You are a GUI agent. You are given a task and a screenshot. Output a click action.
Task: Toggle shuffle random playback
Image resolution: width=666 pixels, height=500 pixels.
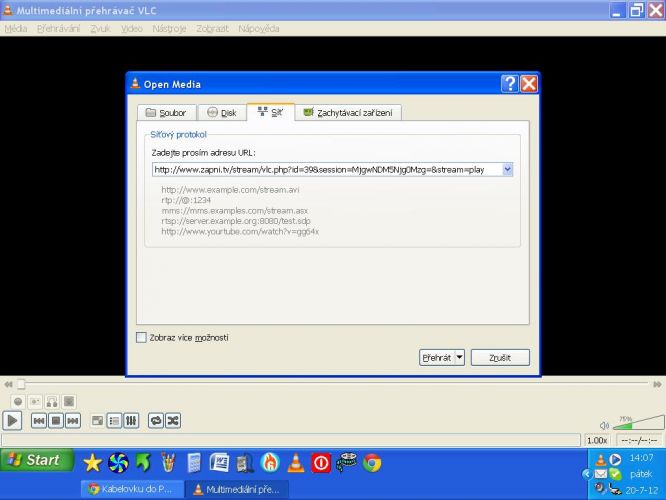pyautogui.click(x=173, y=421)
